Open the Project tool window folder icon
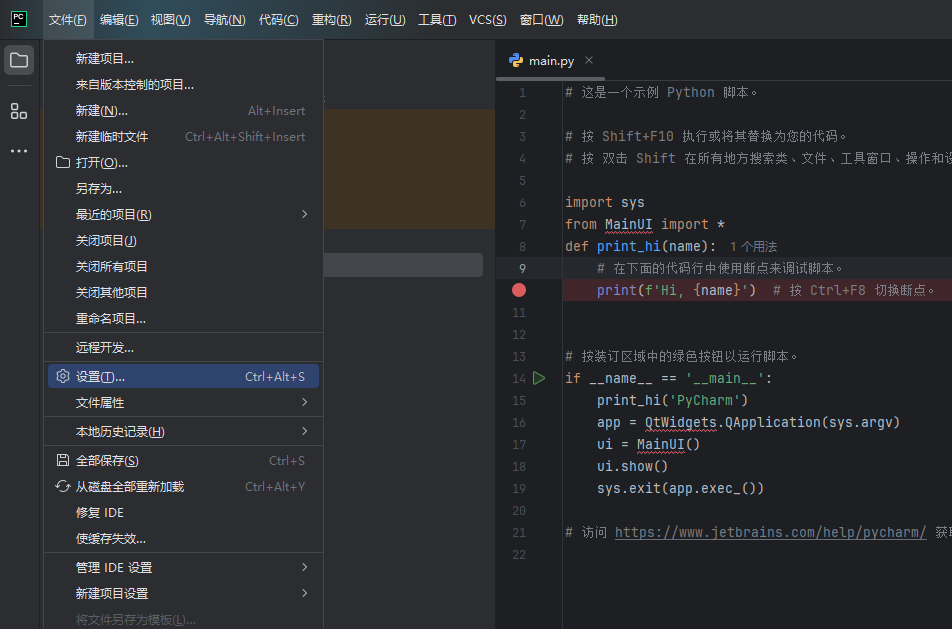 click(x=18, y=60)
